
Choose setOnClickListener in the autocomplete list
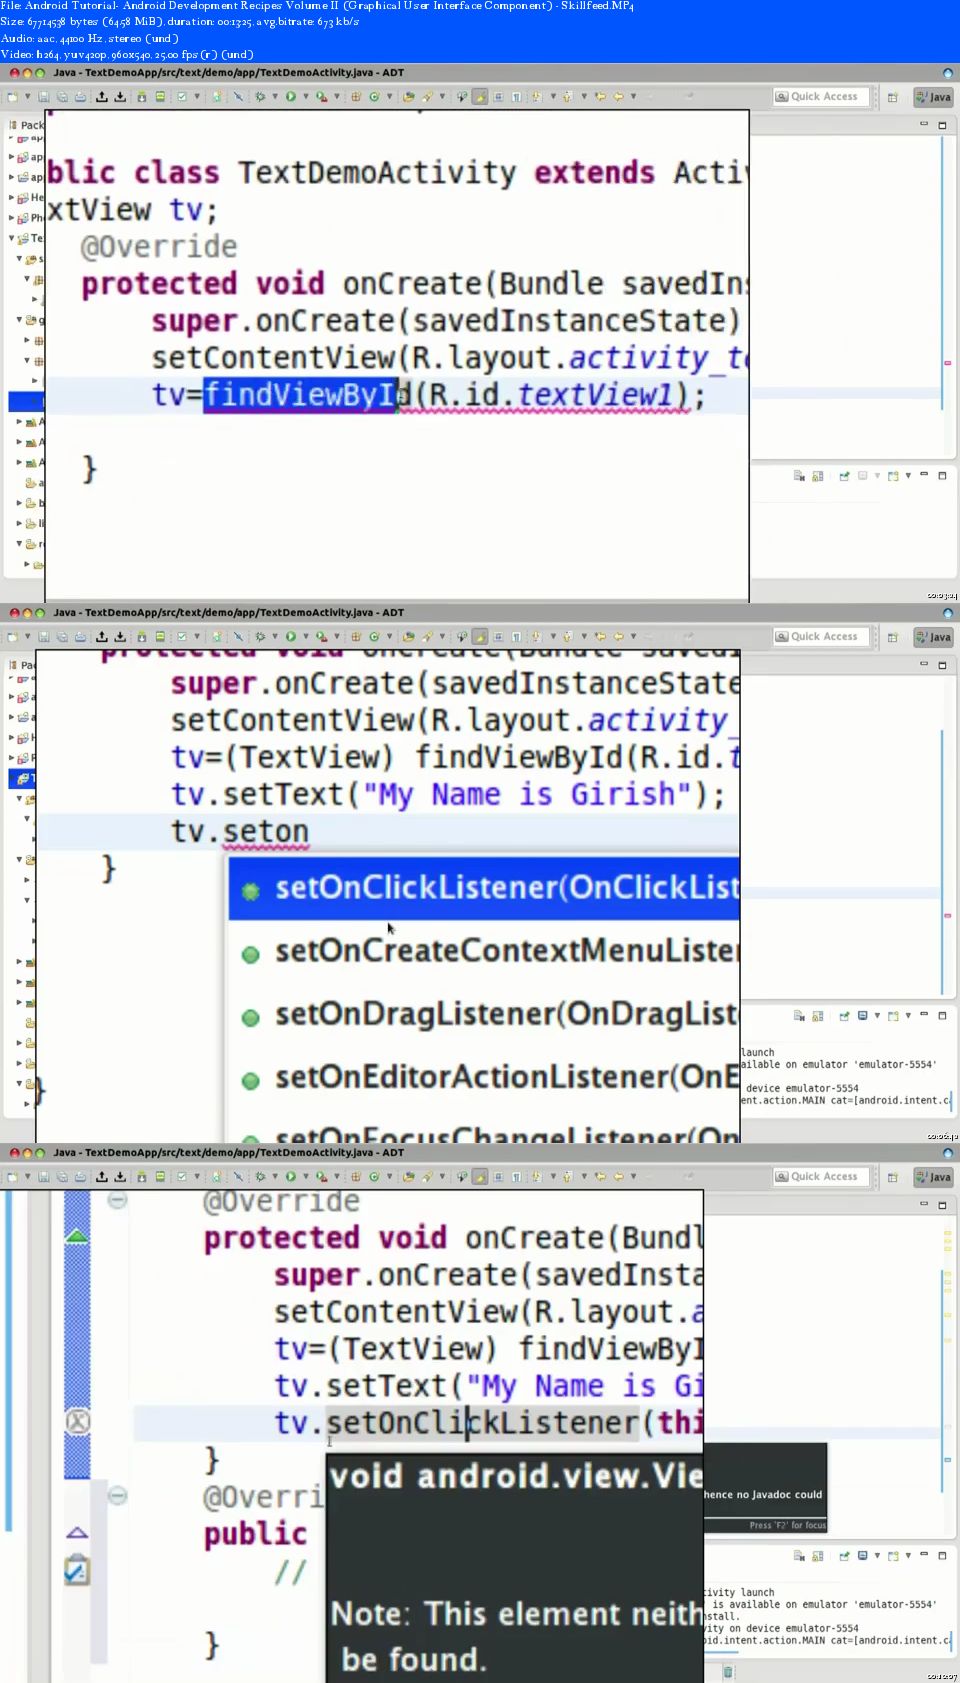pyautogui.click(x=484, y=888)
